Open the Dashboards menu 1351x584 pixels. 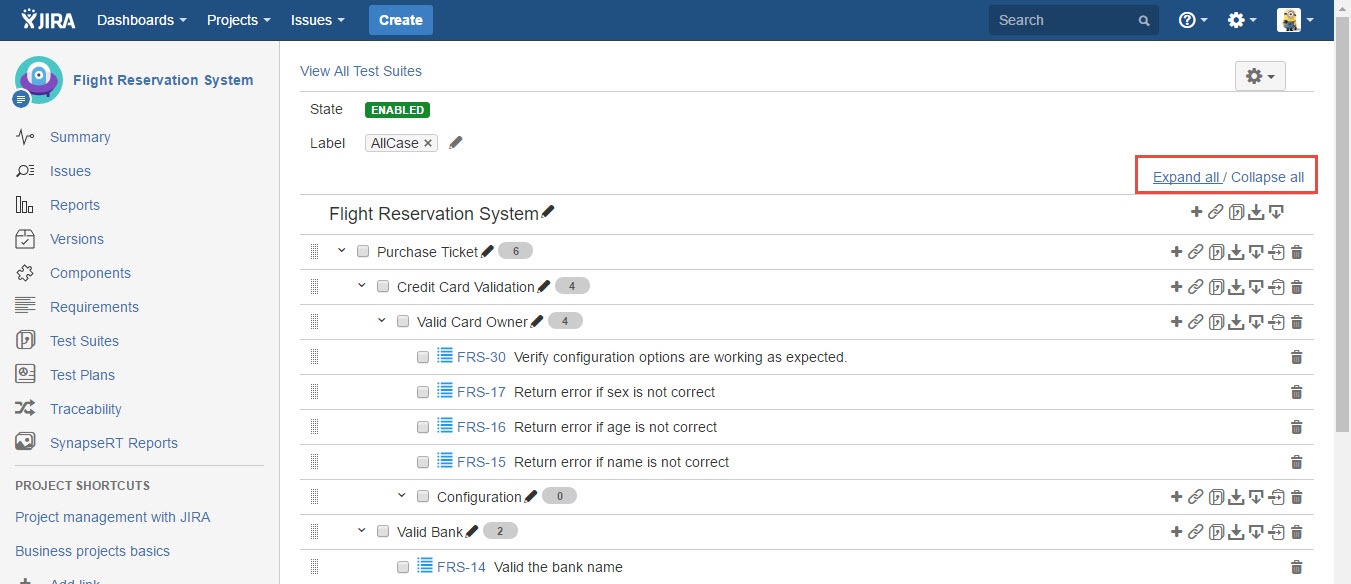coord(140,19)
